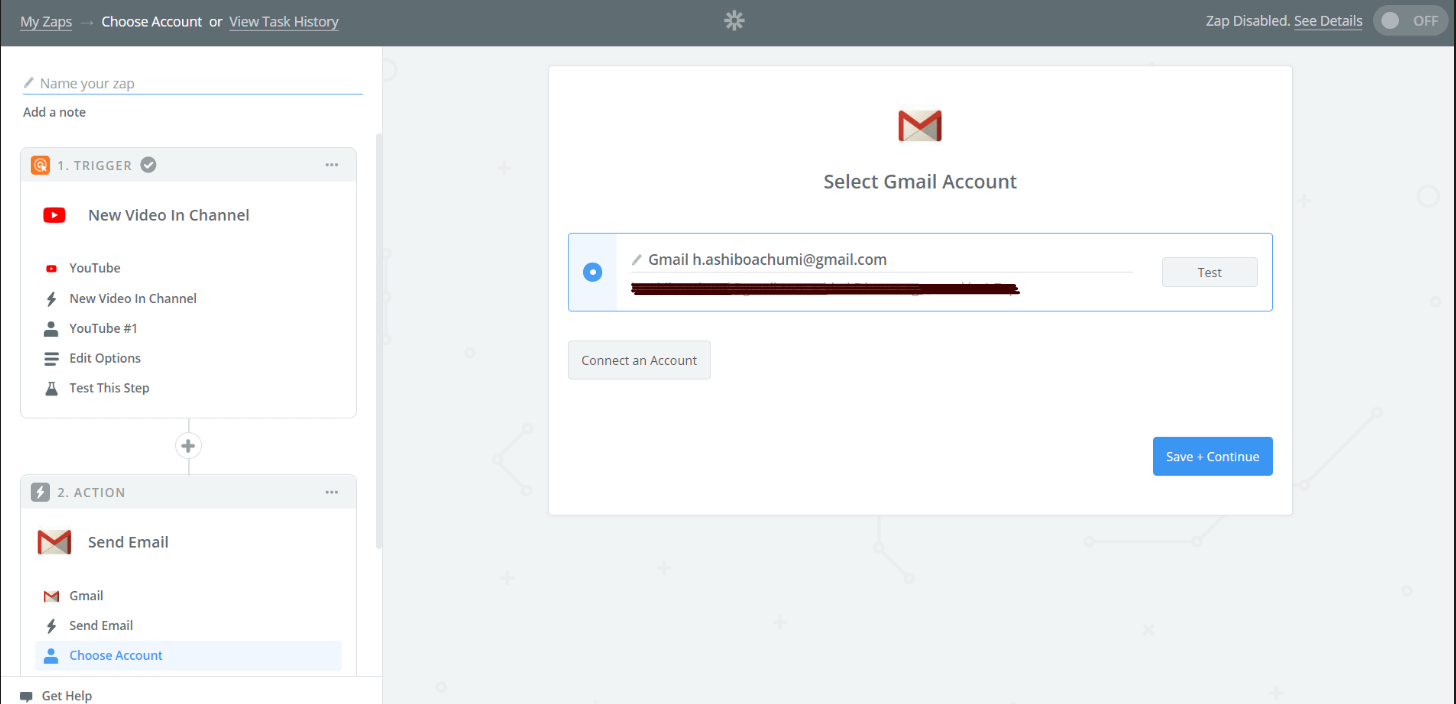Click the pencil icon beside the Gmail account name
1456x704 pixels.
click(x=637, y=259)
